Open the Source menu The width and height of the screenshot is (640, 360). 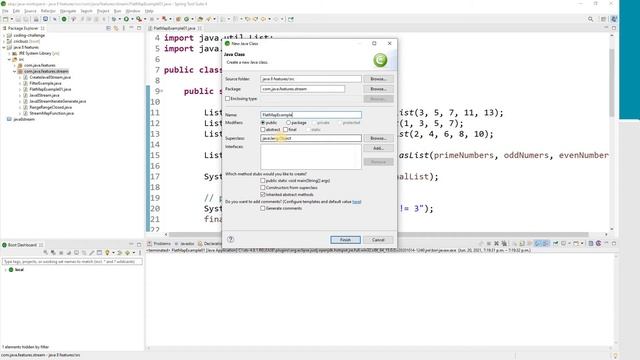tap(30, 11)
